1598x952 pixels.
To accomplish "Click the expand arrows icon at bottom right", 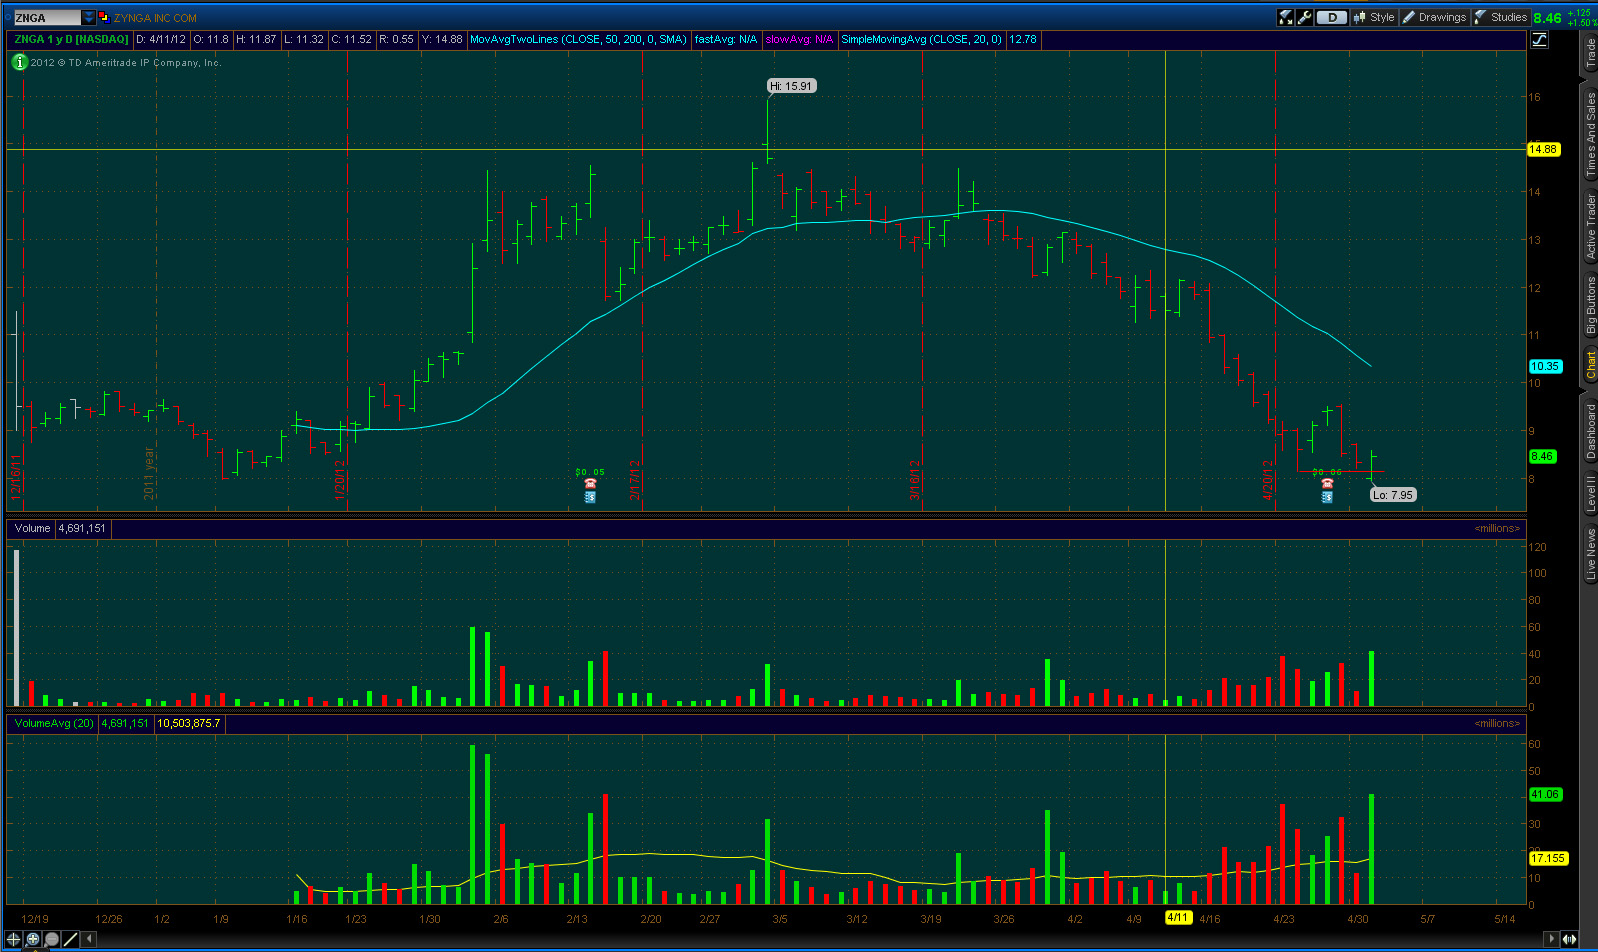I will click(x=1570, y=939).
